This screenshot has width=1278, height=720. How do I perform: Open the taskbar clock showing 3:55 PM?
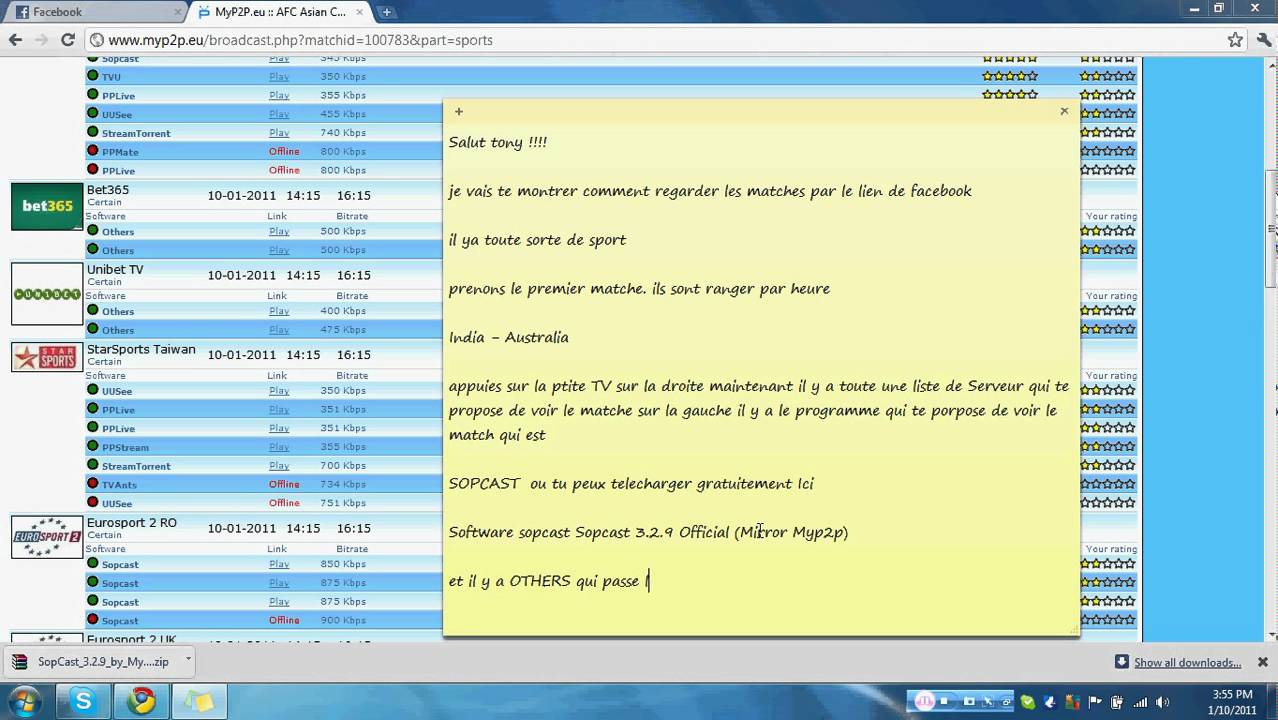point(1232,702)
